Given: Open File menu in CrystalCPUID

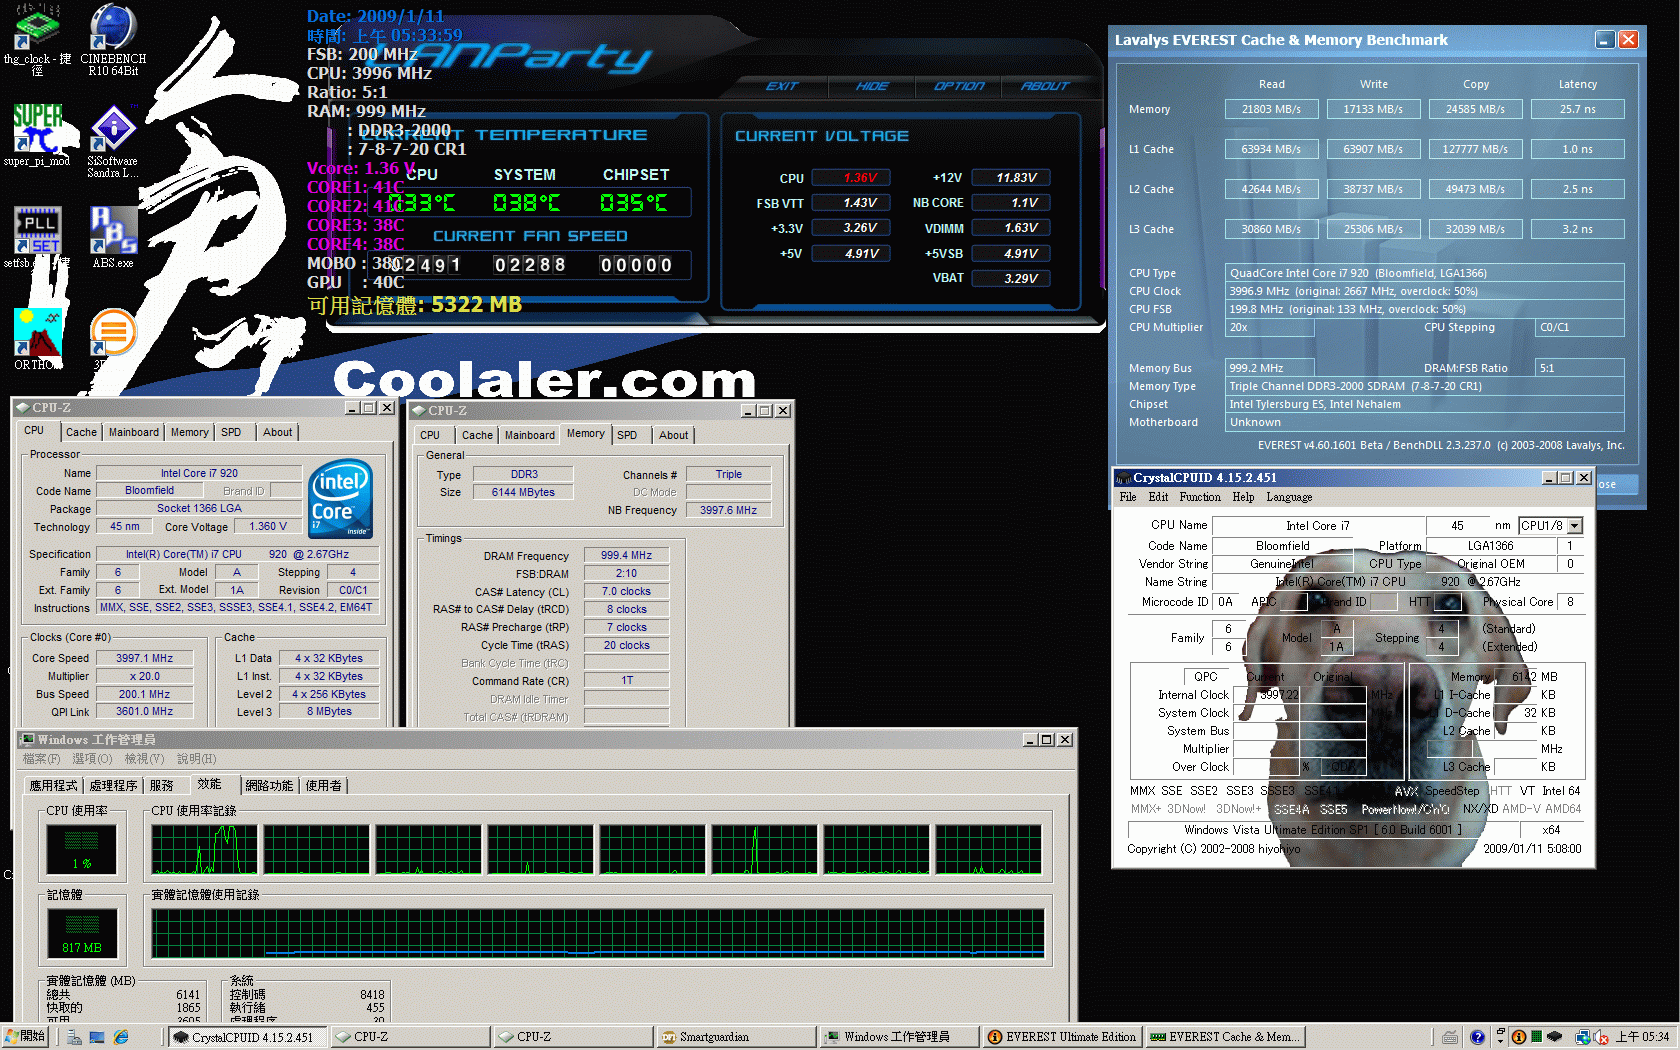Looking at the screenshot, I should (x=1128, y=497).
